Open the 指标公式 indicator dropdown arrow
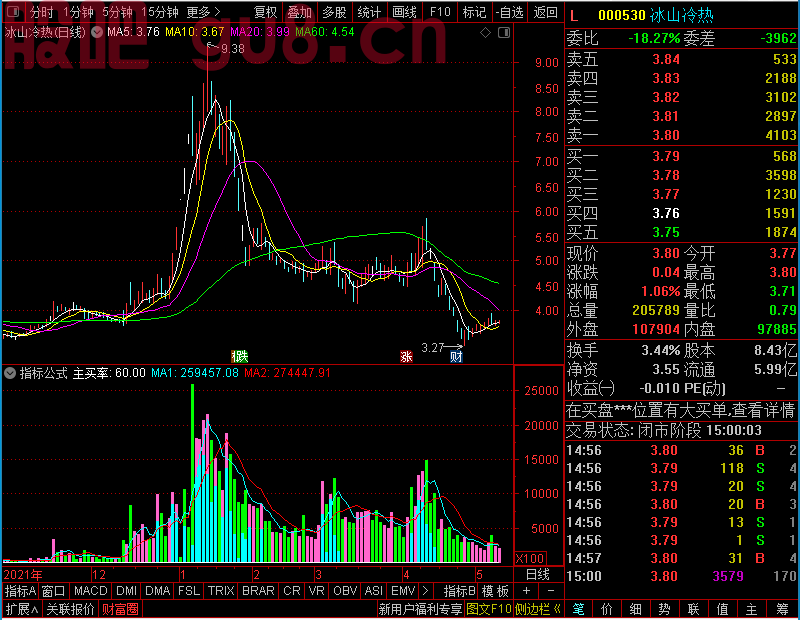The image size is (800, 620). tap(10, 373)
